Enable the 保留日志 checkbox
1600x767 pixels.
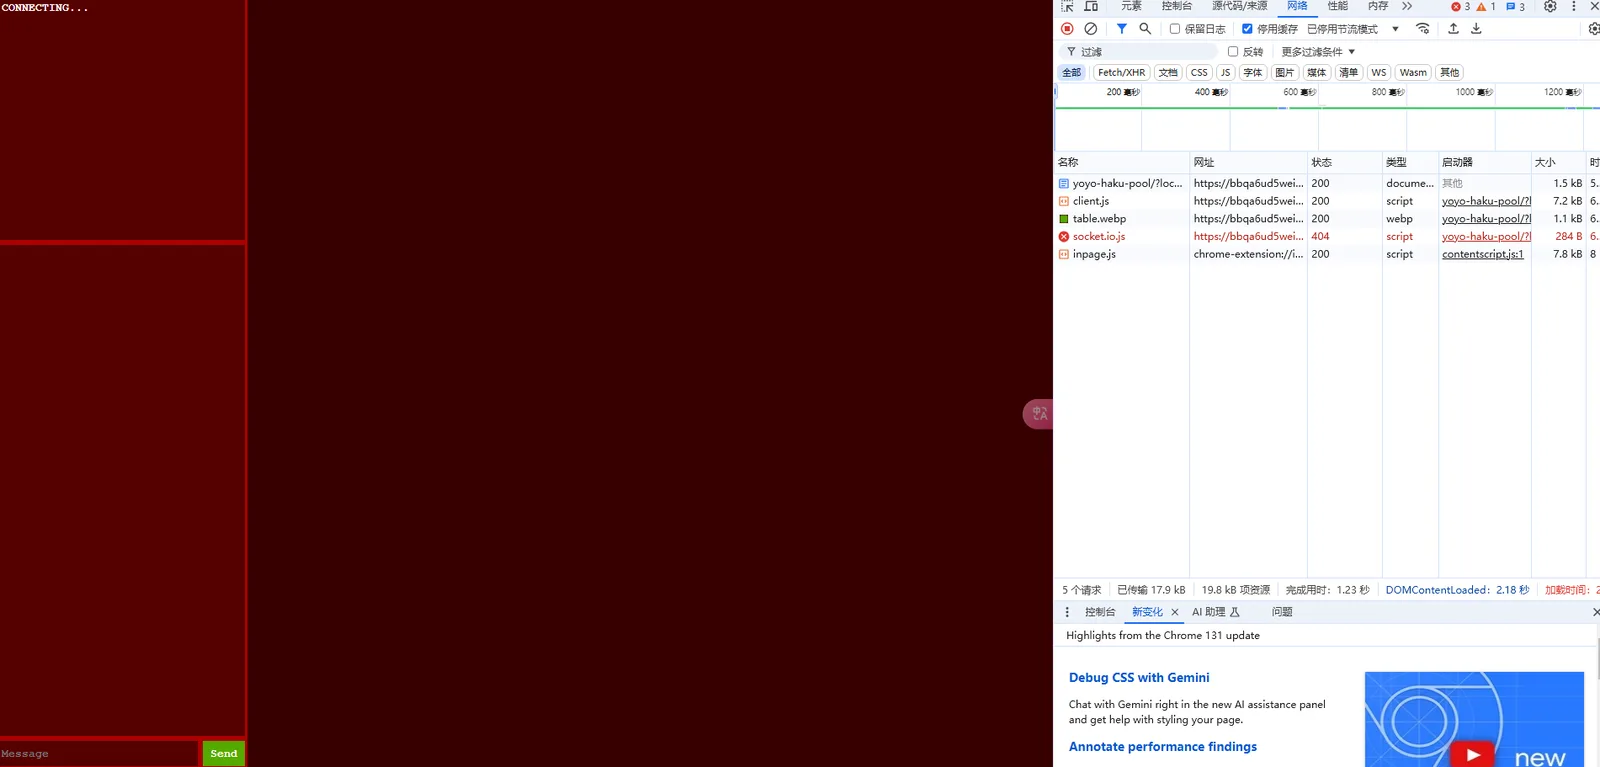[x=1175, y=29]
